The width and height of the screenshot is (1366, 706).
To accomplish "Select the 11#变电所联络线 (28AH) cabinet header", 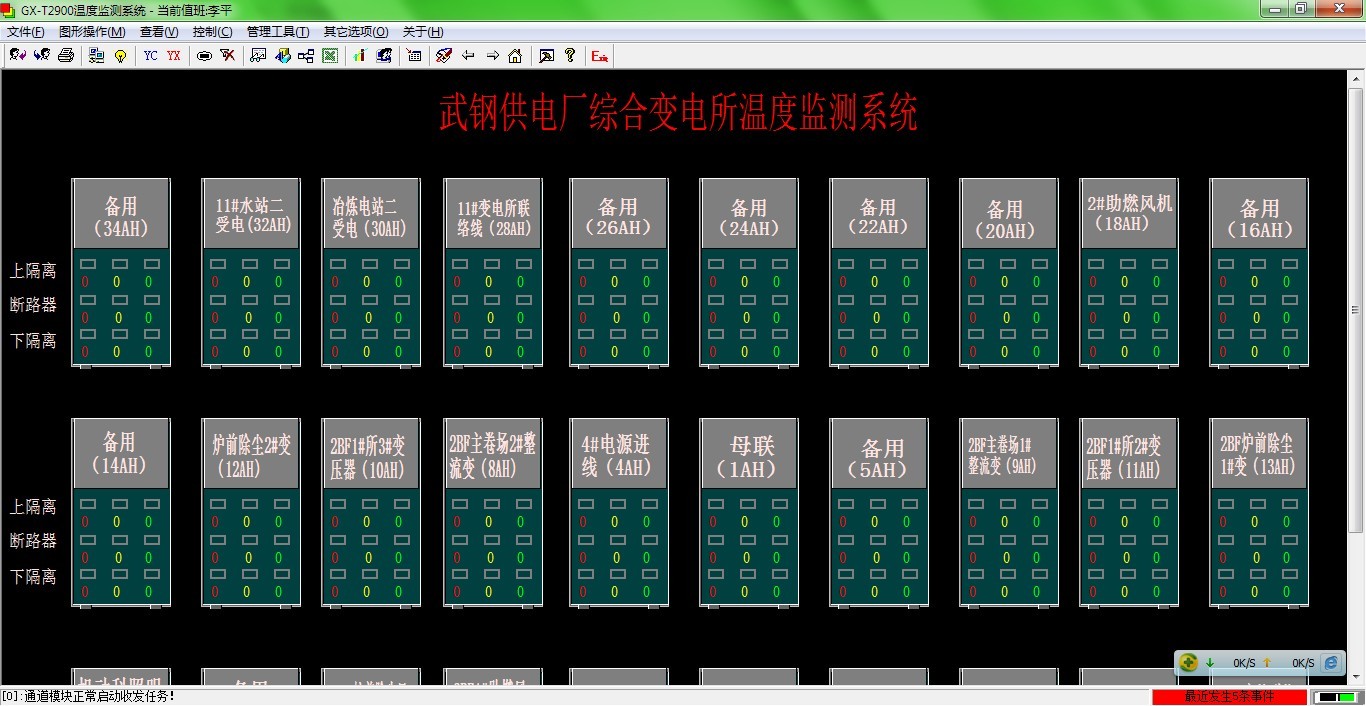I will [493, 214].
